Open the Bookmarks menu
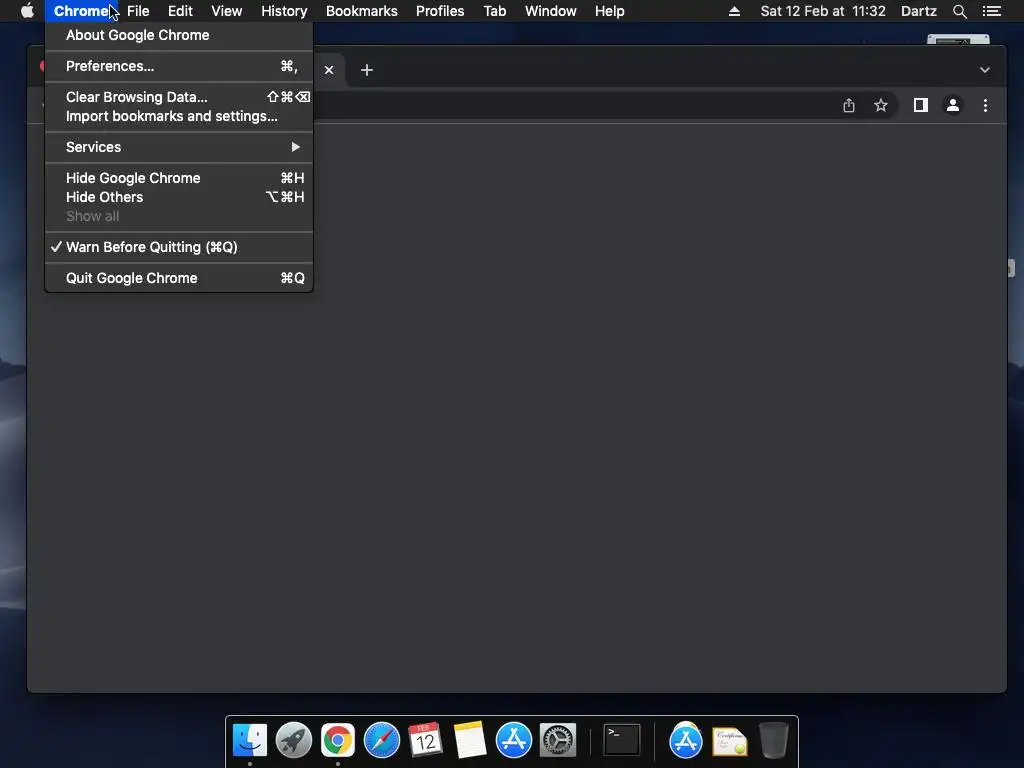This screenshot has width=1024, height=768. point(361,11)
